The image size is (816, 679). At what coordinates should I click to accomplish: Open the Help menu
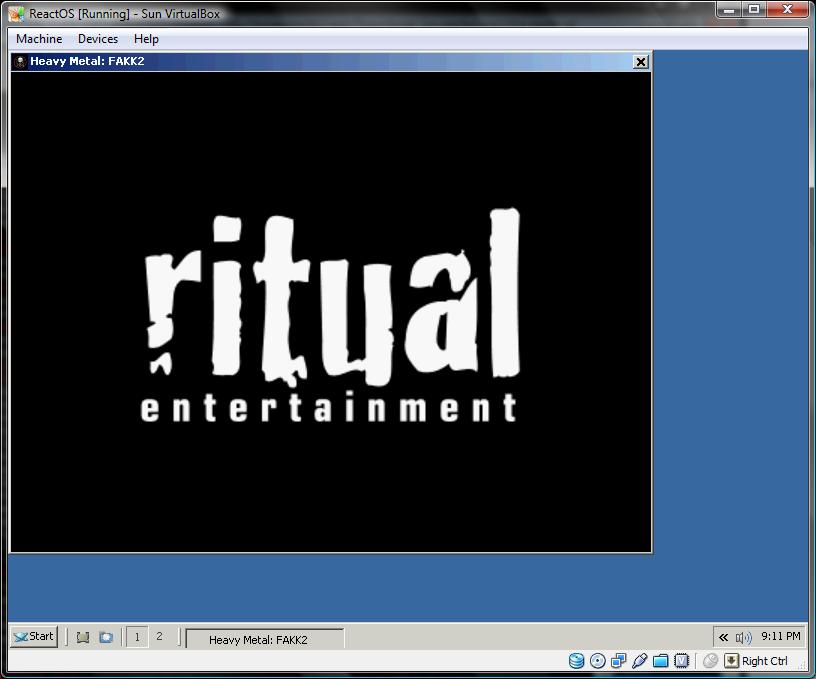(146, 39)
